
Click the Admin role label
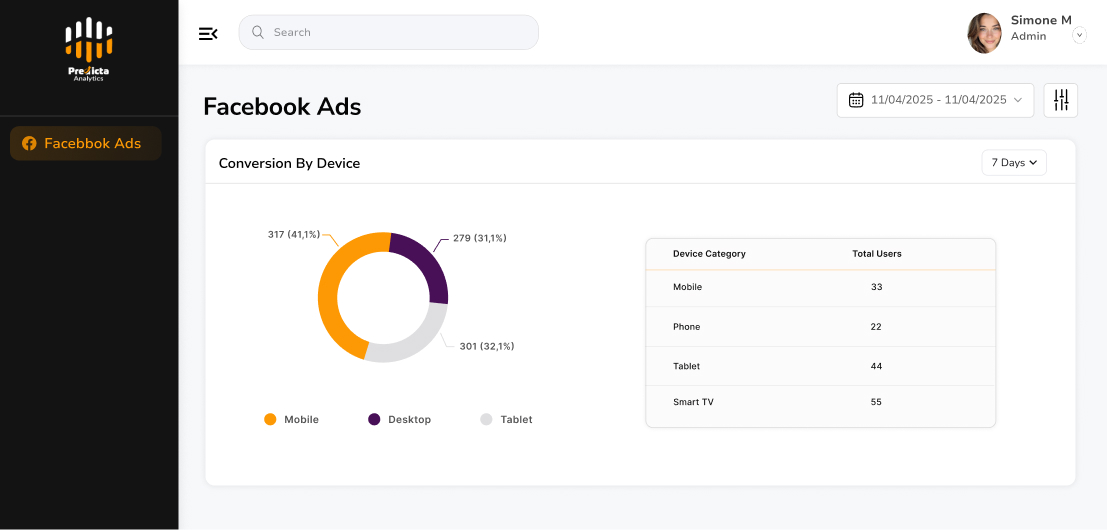[x=1029, y=36]
